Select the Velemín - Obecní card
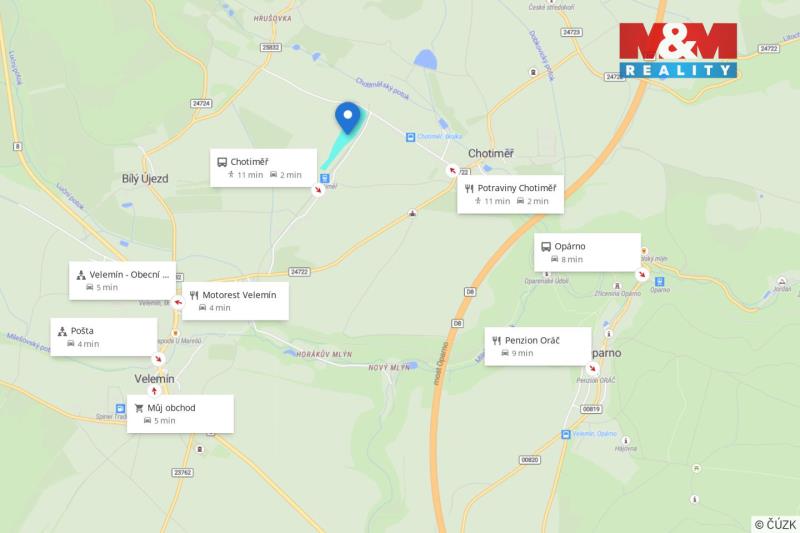 pyautogui.click(x=122, y=281)
